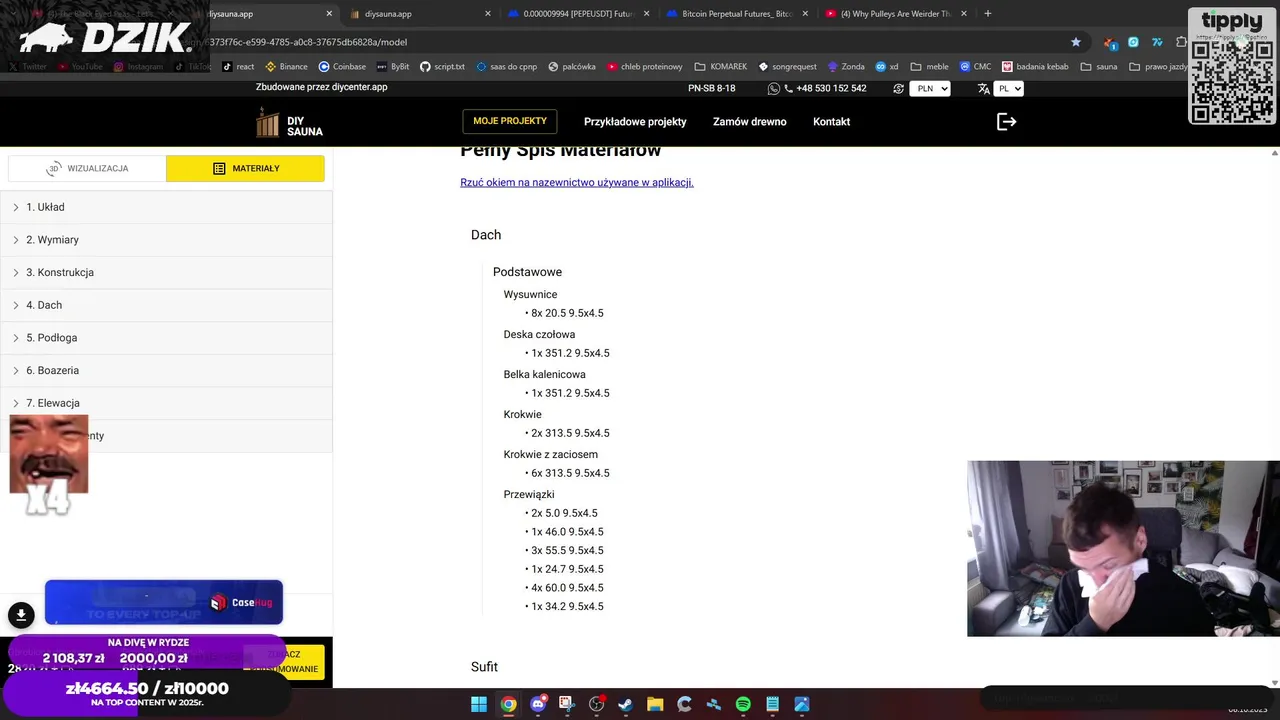1280x720 pixels.
Task: Click the page vertical scrollbar
Action: (1274, 415)
